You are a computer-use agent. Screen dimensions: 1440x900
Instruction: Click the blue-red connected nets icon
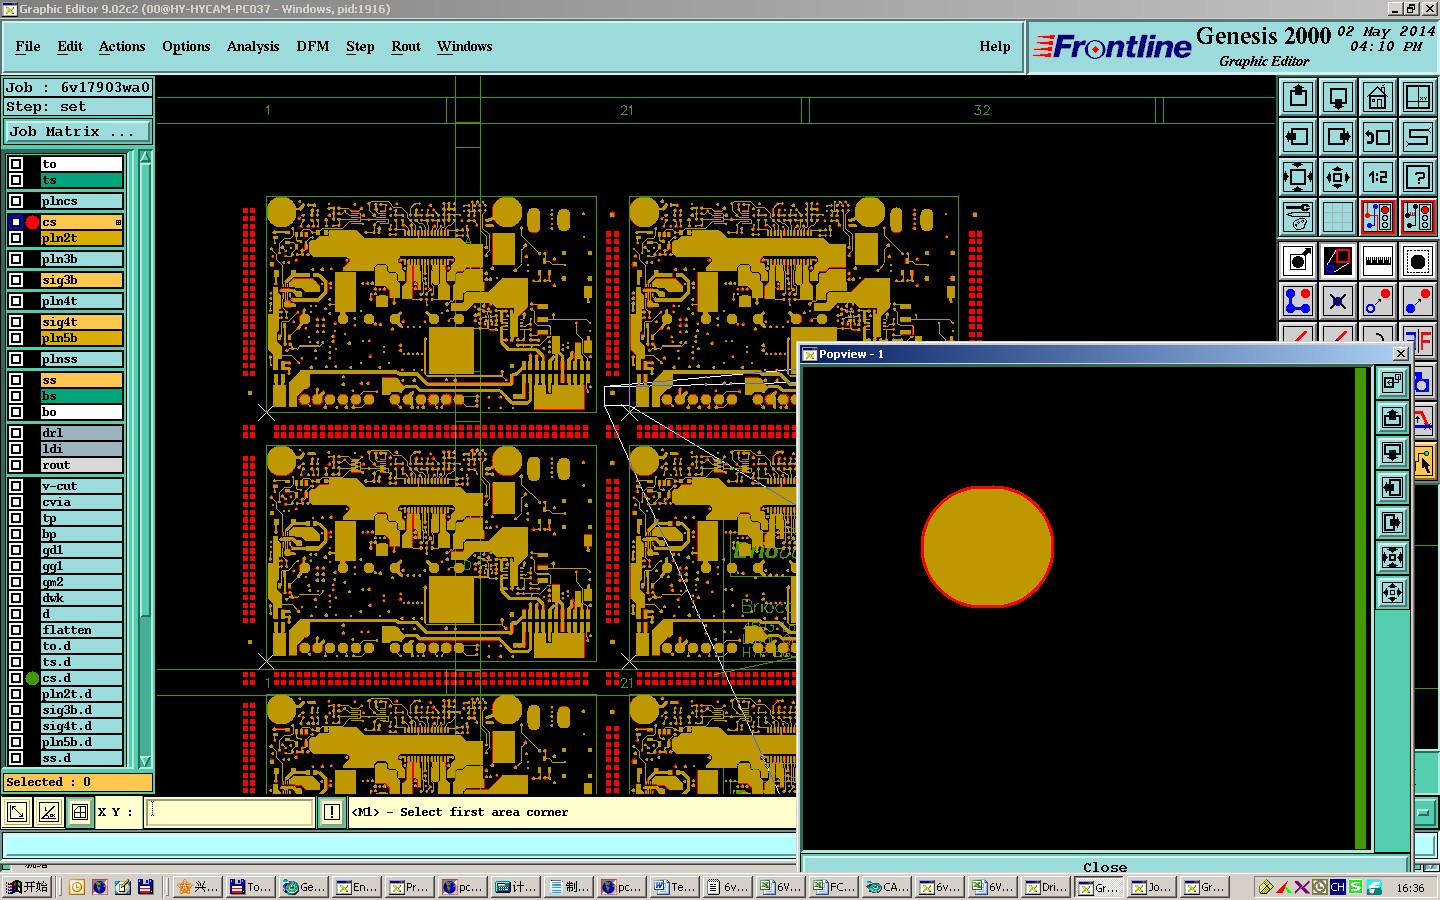(1298, 301)
